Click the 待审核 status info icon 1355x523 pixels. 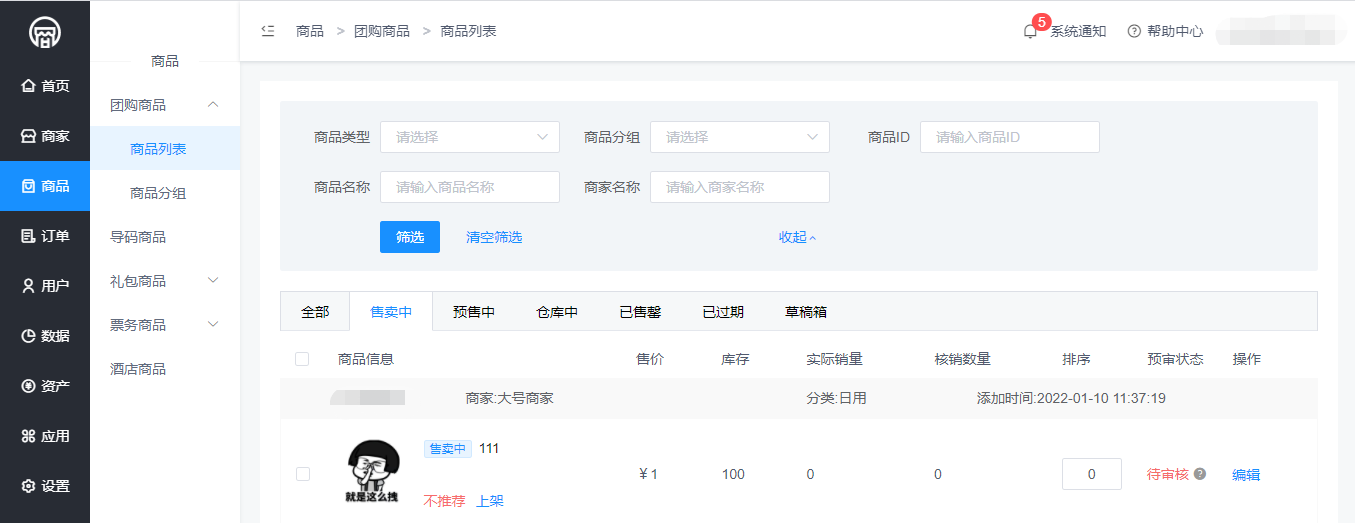[x=1200, y=474]
